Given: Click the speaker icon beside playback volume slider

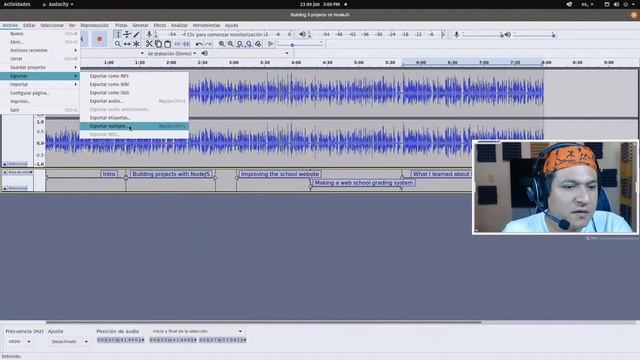Looking at the screenshot, I should (508, 35).
